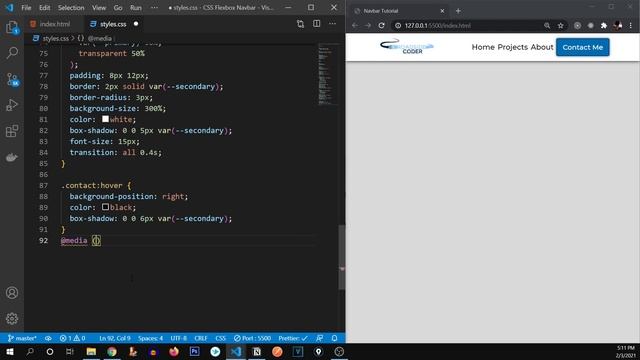Click the Synchronize Changes cloud icon
Screen dimensions: 640x360
[x=48, y=338]
